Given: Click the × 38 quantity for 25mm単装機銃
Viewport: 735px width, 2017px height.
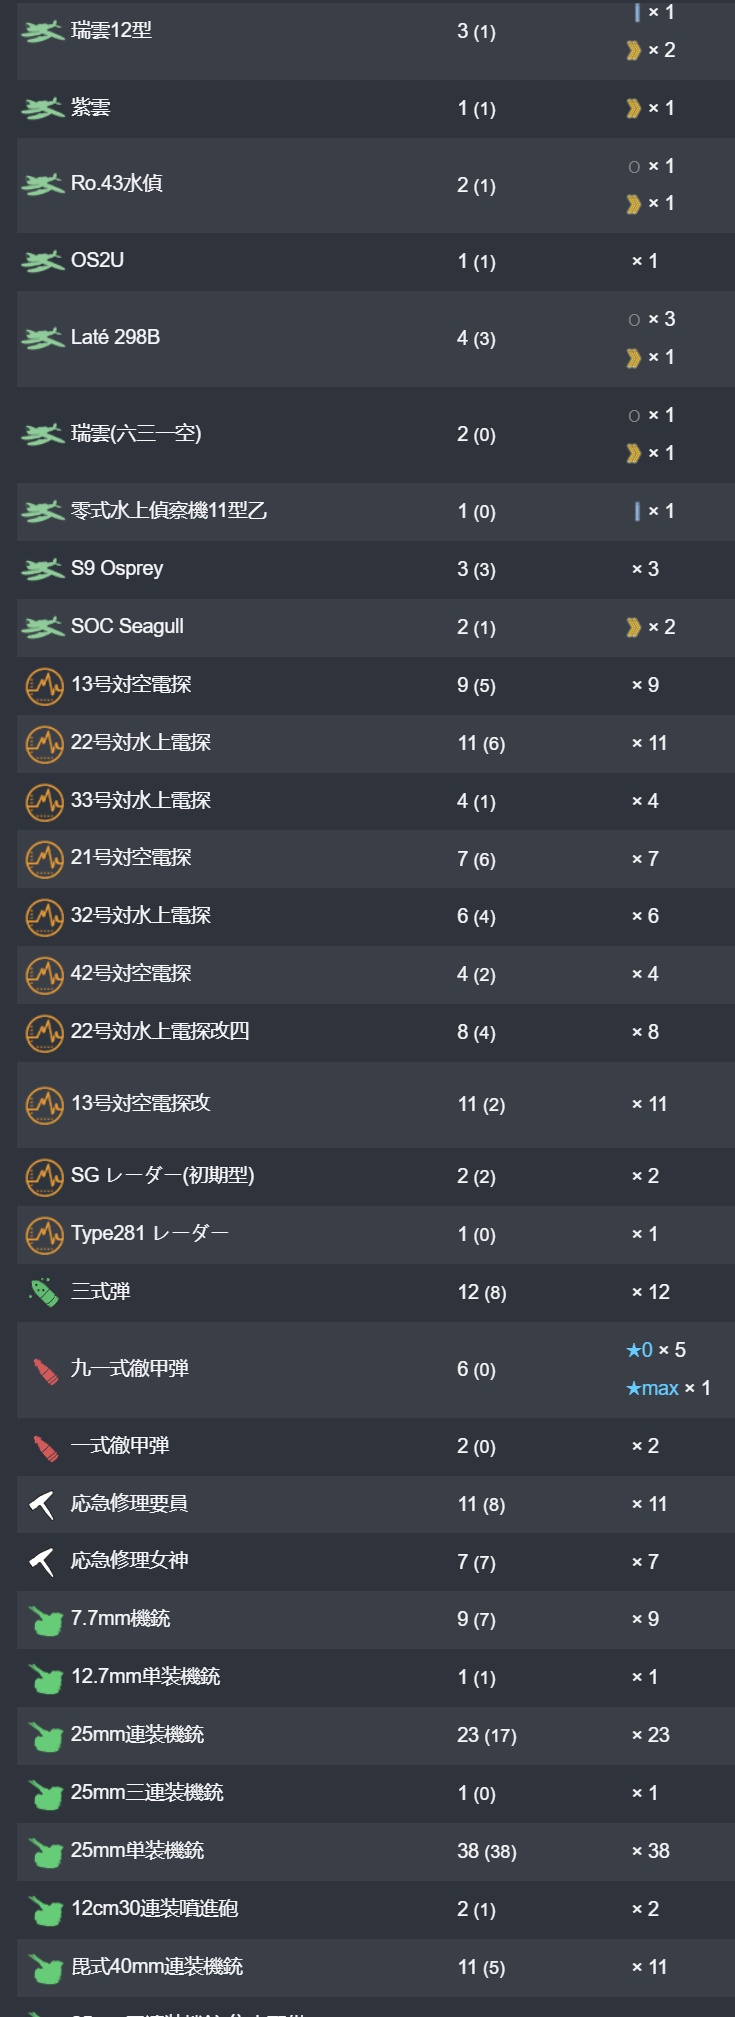Looking at the screenshot, I should (651, 1851).
